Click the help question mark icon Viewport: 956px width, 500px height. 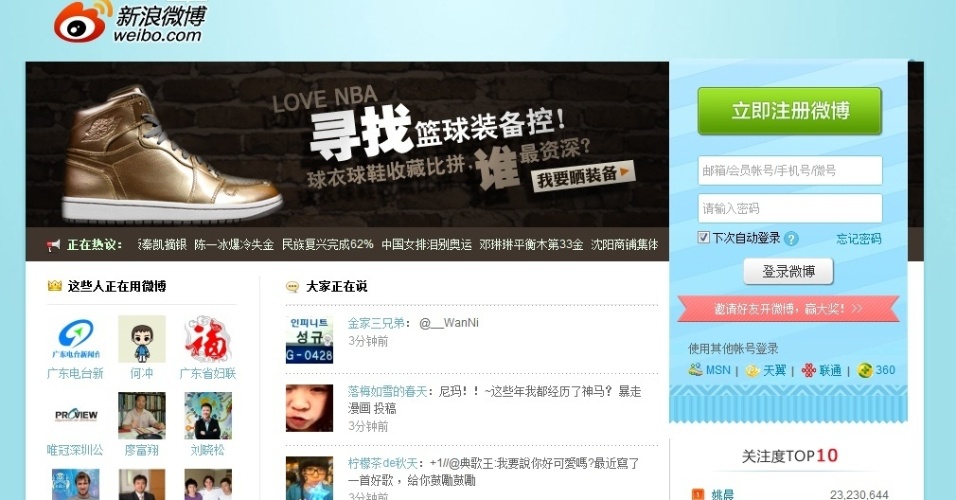791,238
